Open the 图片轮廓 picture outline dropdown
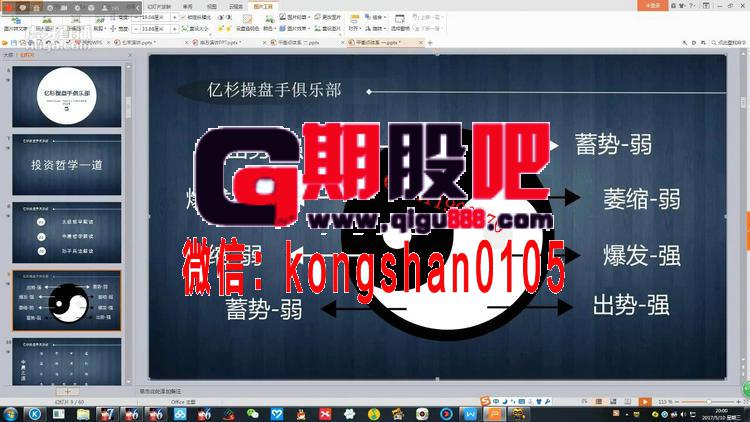Viewport: 750px width, 422px height. click(295, 17)
